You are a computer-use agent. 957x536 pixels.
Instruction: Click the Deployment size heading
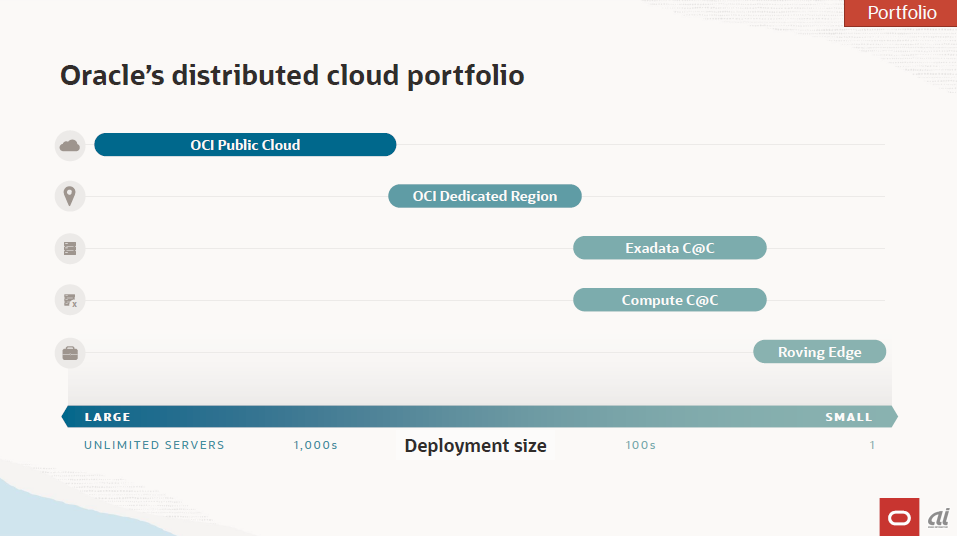pos(475,446)
